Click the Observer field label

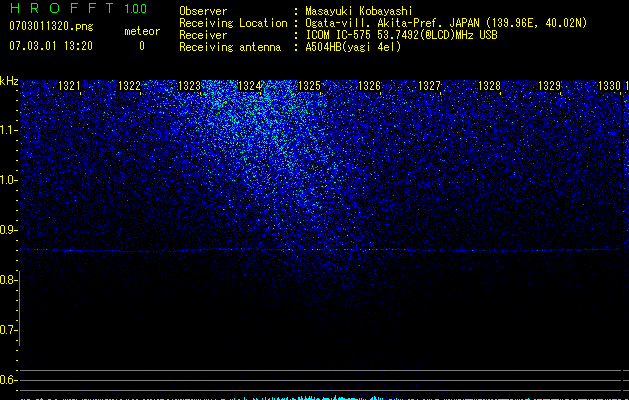pos(203,11)
